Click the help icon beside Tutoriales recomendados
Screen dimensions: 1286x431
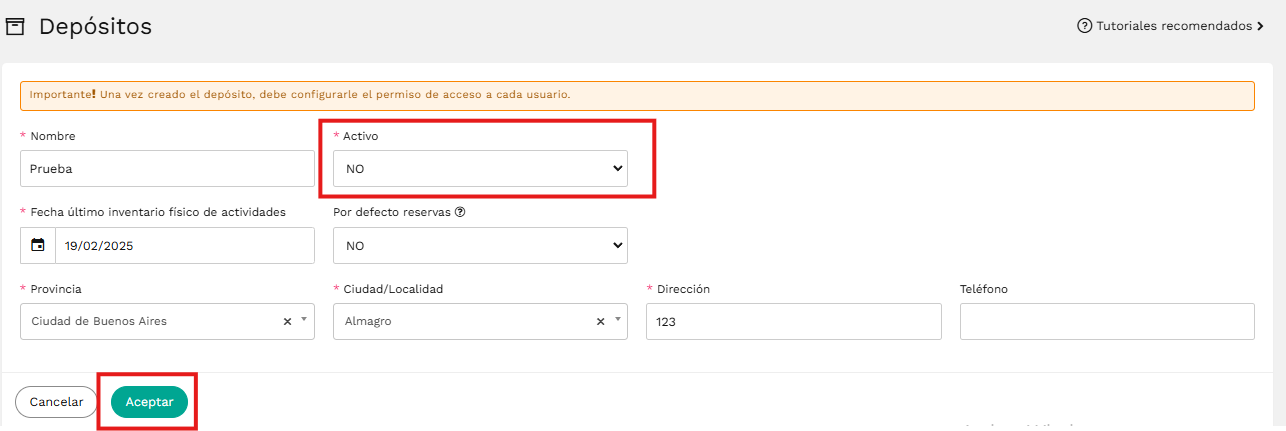1084,26
